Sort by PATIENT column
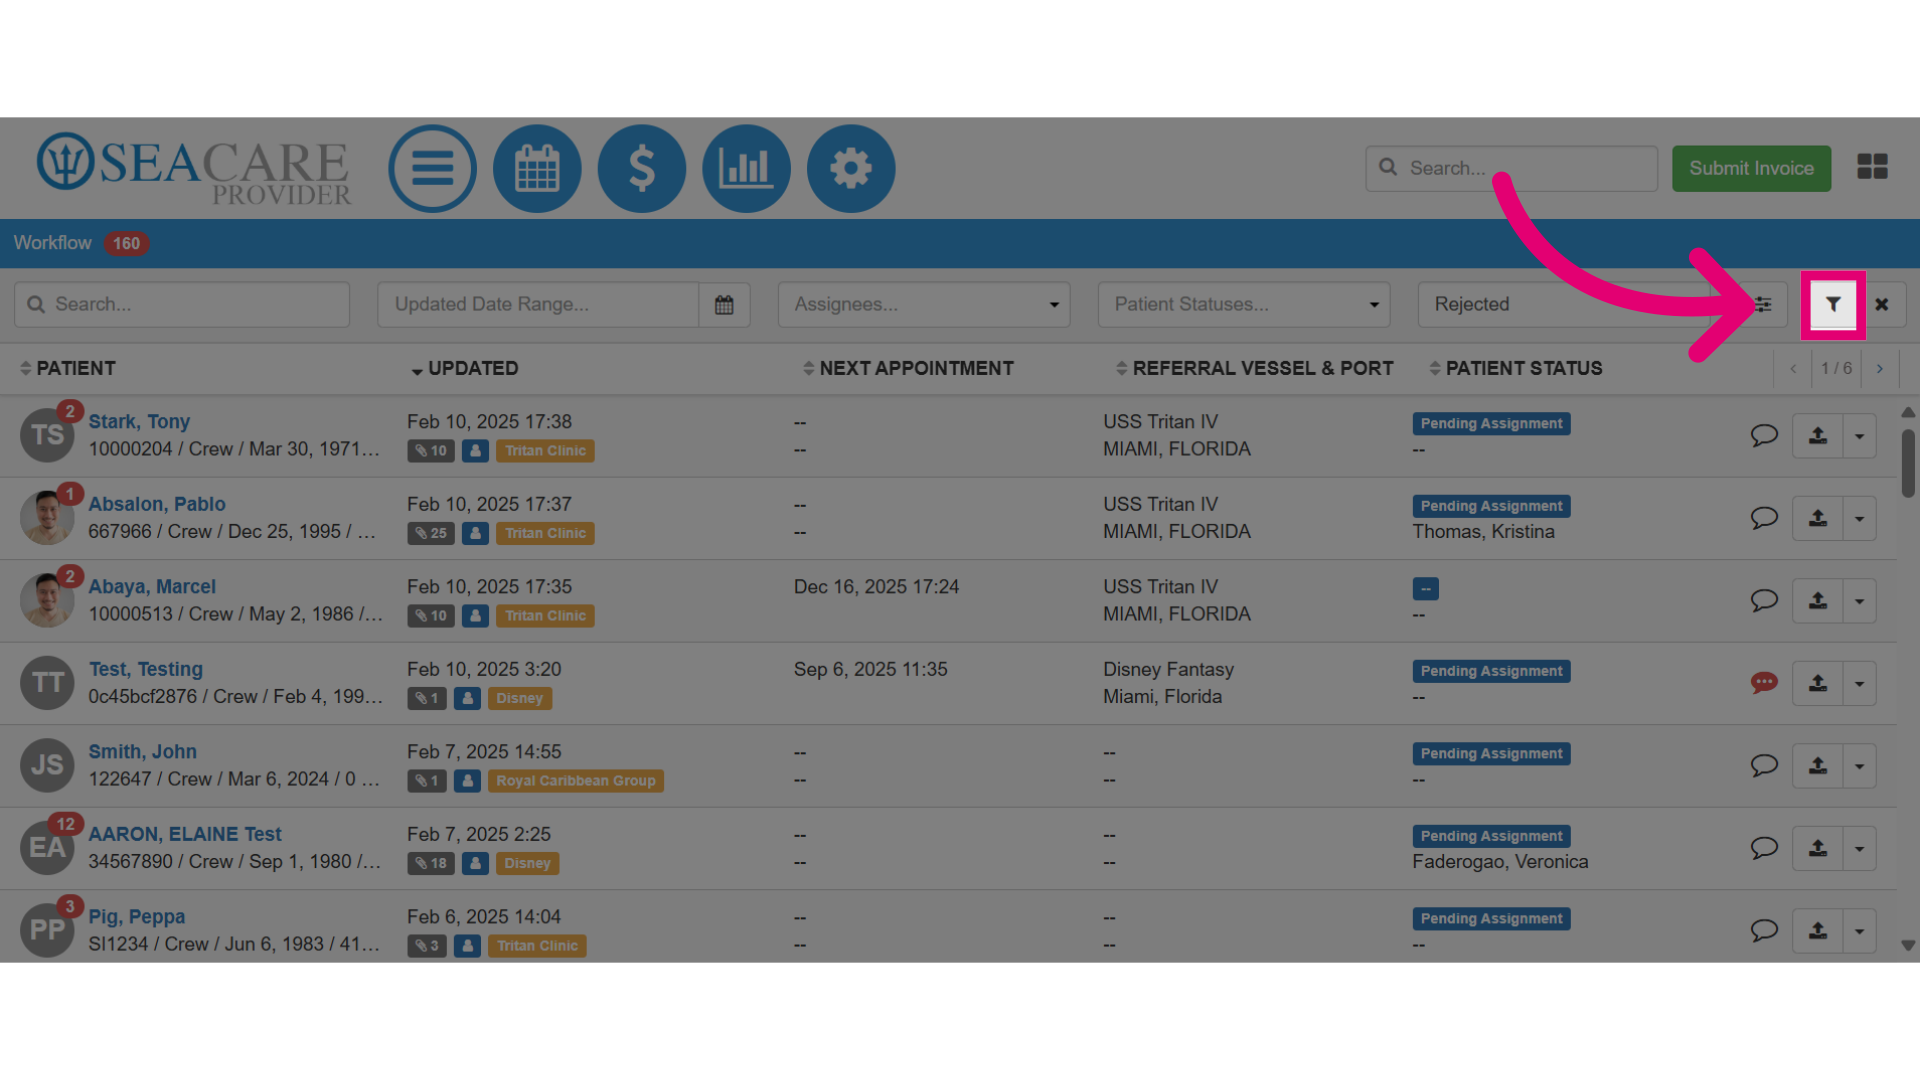This screenshot has height=1080, width=1920. coord(67,368)
